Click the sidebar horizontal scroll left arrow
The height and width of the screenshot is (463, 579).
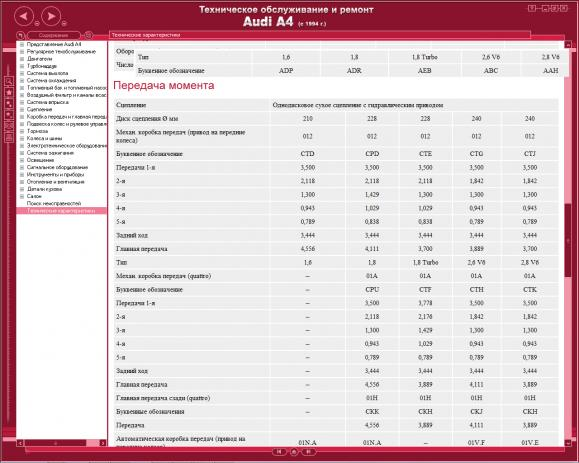(20, 443)
